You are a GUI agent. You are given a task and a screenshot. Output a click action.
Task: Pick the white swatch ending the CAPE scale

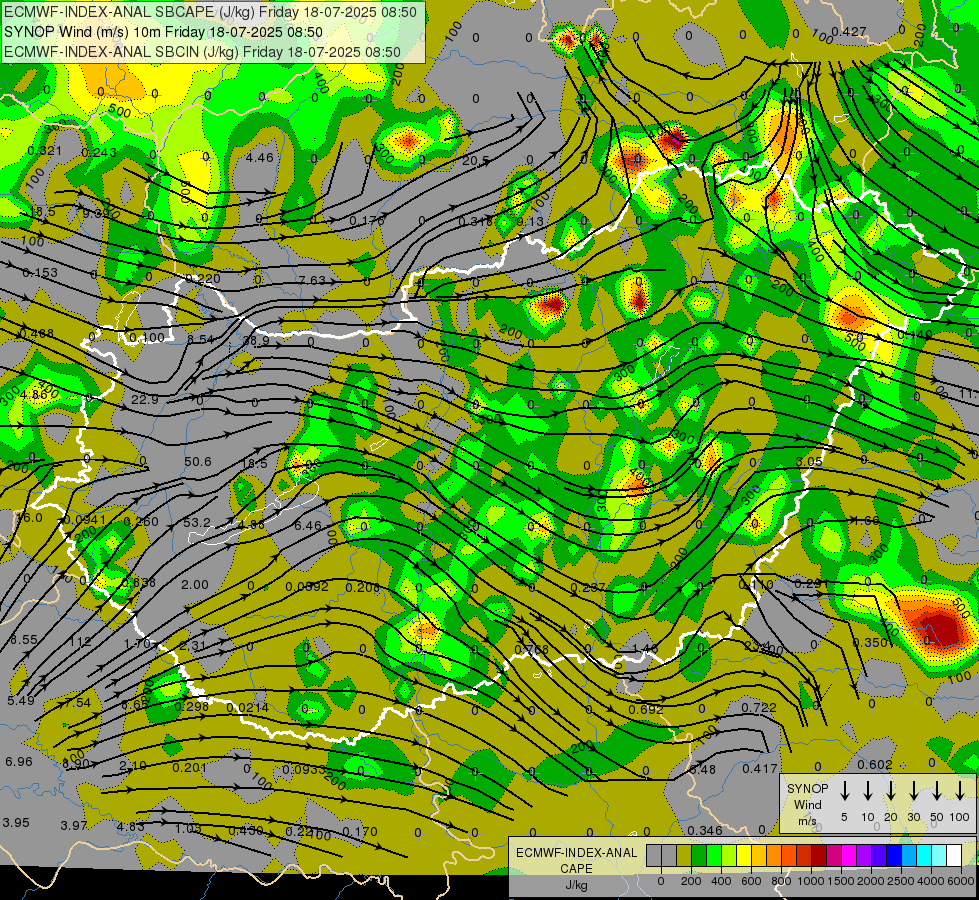tap(954, 856)
